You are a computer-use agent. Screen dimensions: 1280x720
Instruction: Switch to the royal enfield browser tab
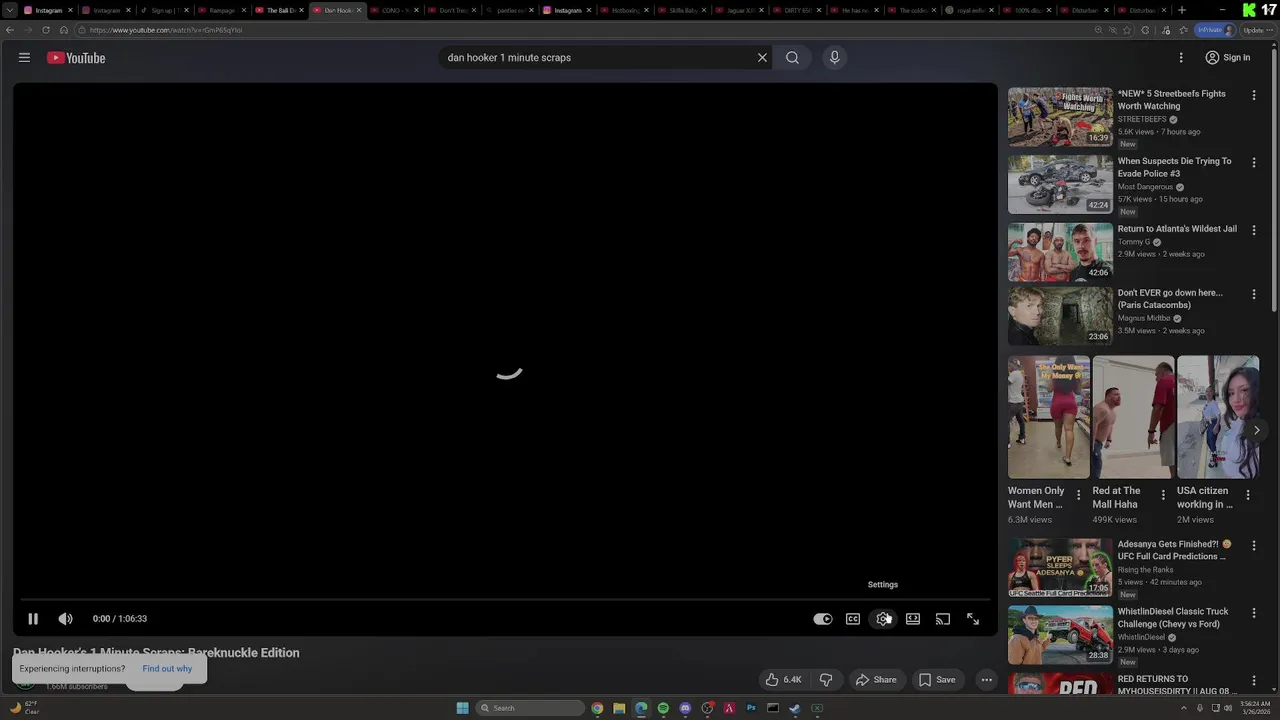click(972, 10)
